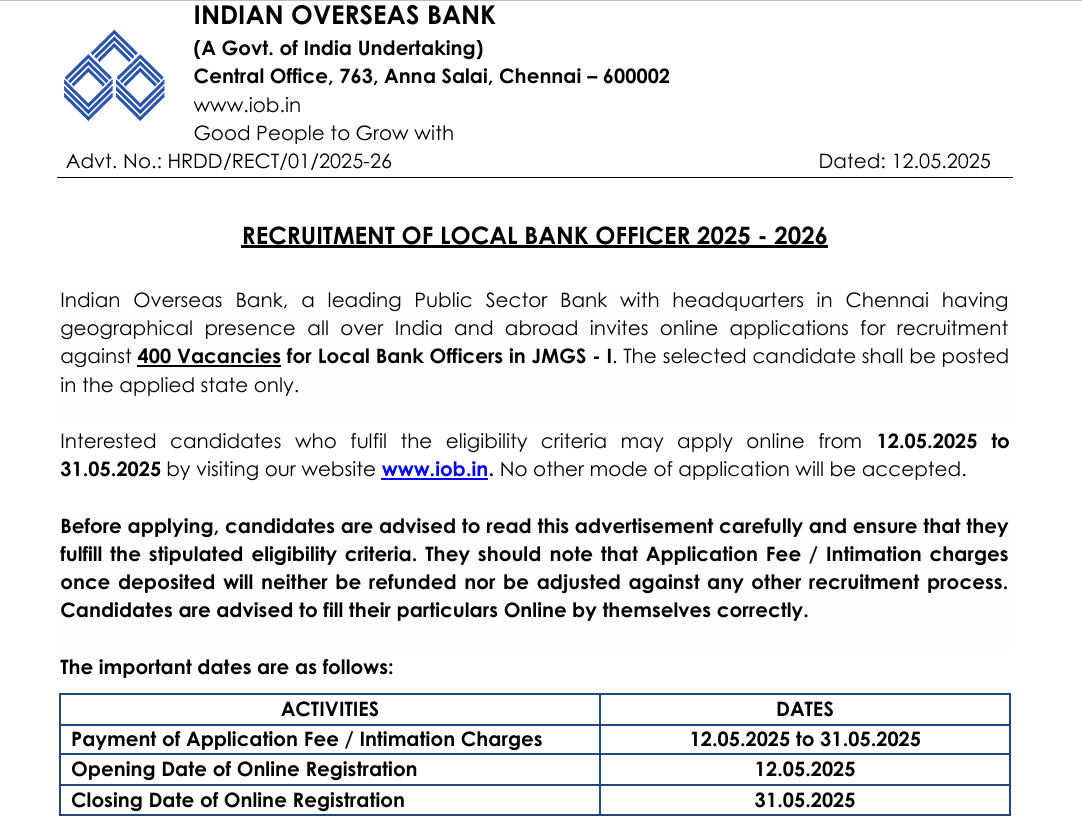Click the "Local Bank Officers in JMGS - I" phrase
This screenshot has height=824, width=1082.
click(x=465, y=356)
